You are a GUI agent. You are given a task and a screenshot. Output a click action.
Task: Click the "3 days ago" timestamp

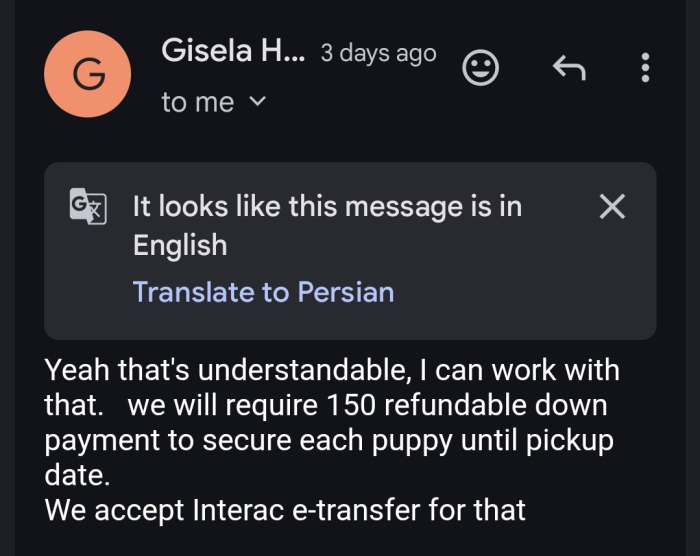(x=378, y=53)
